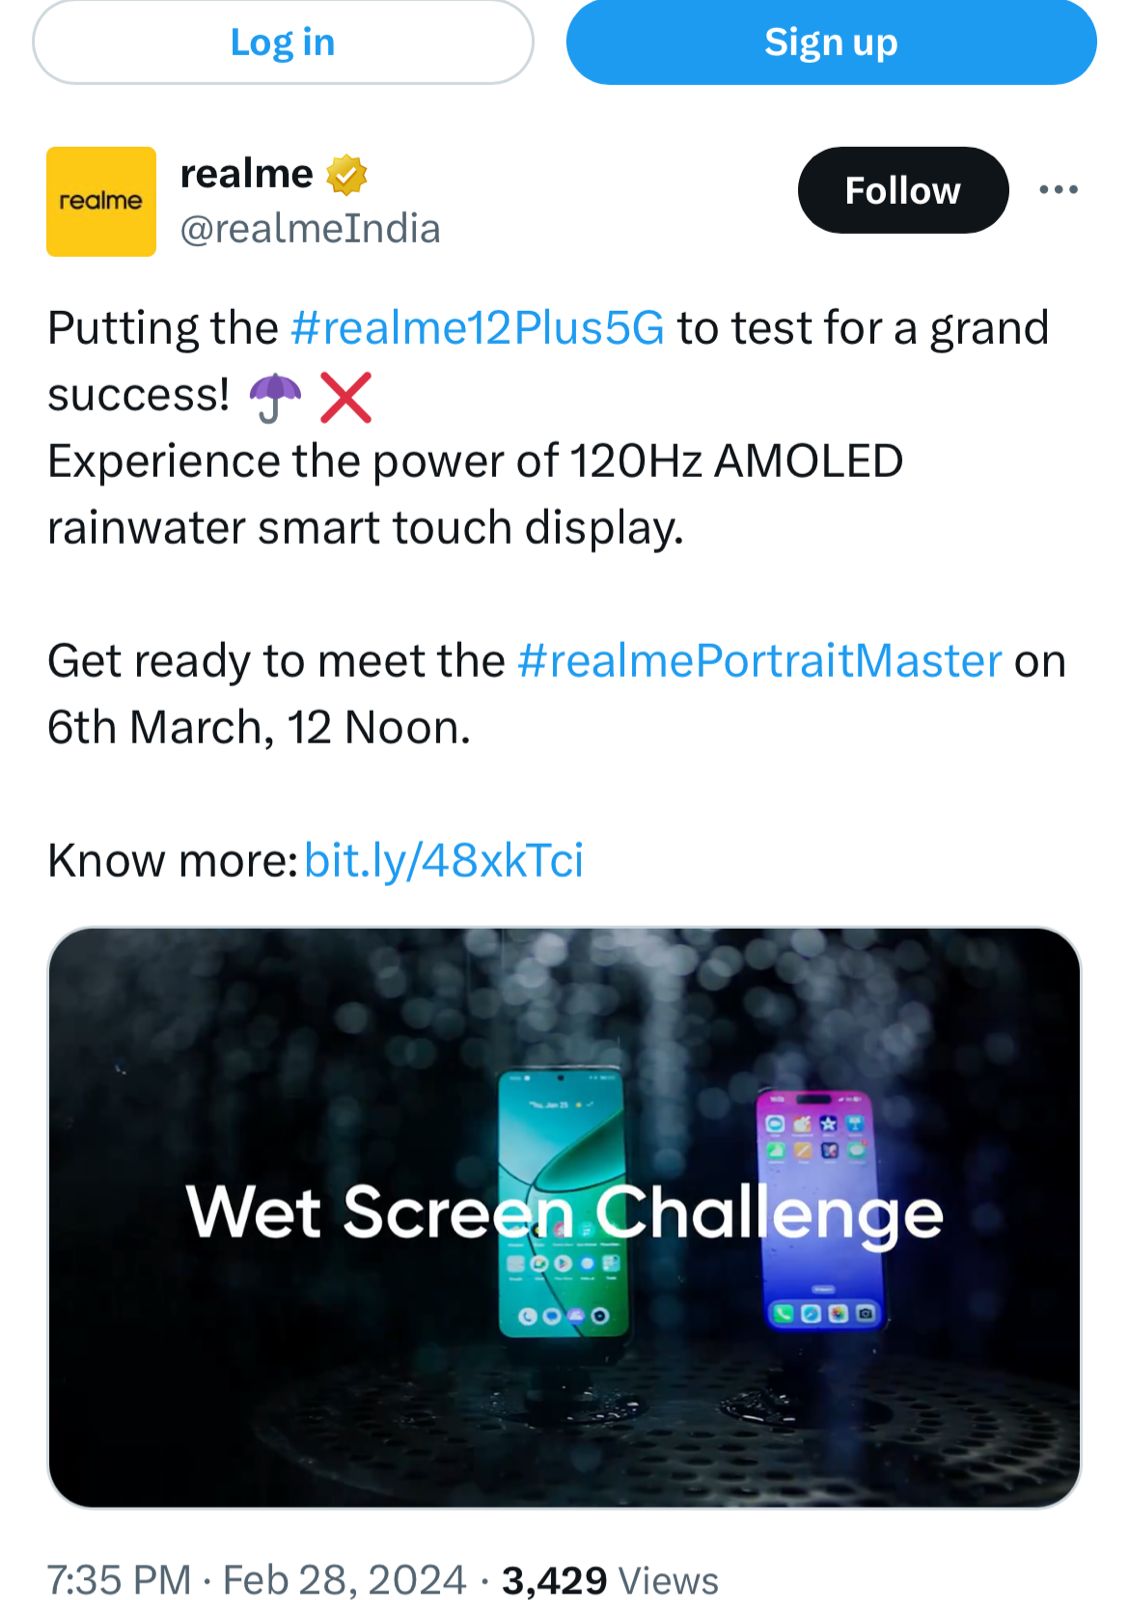Open the #realme12Plus5G hashtag
This screenshot has height=1600, width=1129.
[x=477, y=328]
